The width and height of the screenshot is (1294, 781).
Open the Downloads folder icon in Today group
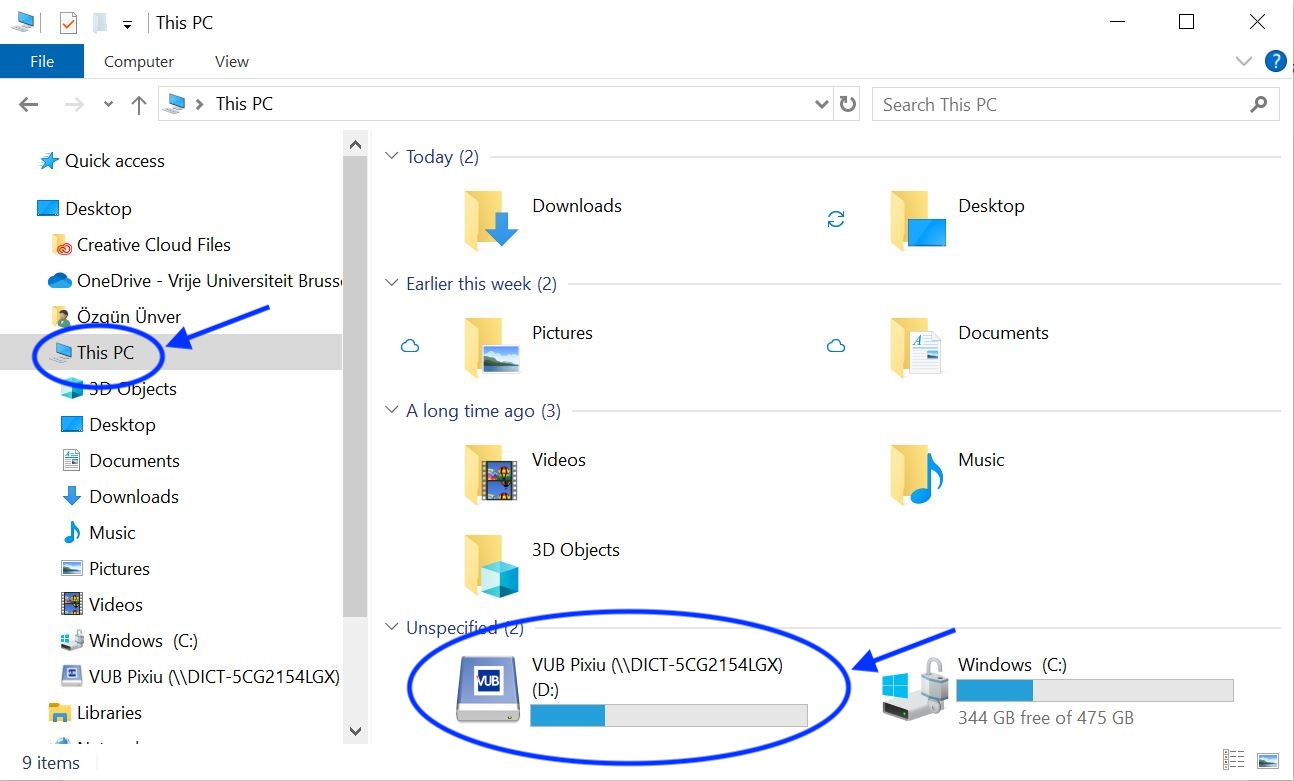pos(491,220)
